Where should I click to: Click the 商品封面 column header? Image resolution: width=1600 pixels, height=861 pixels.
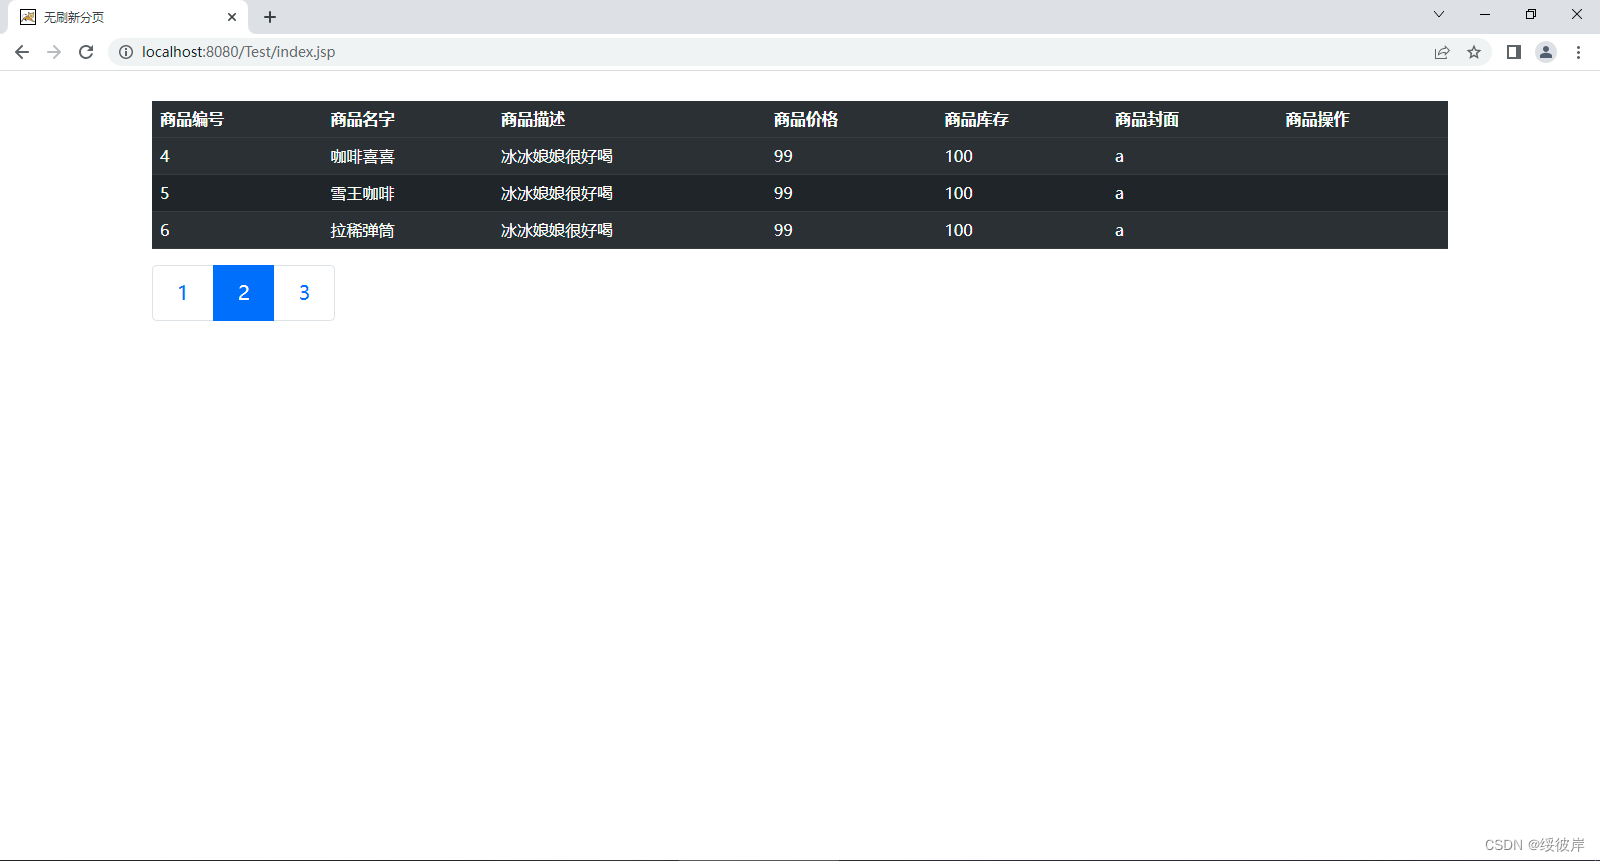click(1147, 120)
